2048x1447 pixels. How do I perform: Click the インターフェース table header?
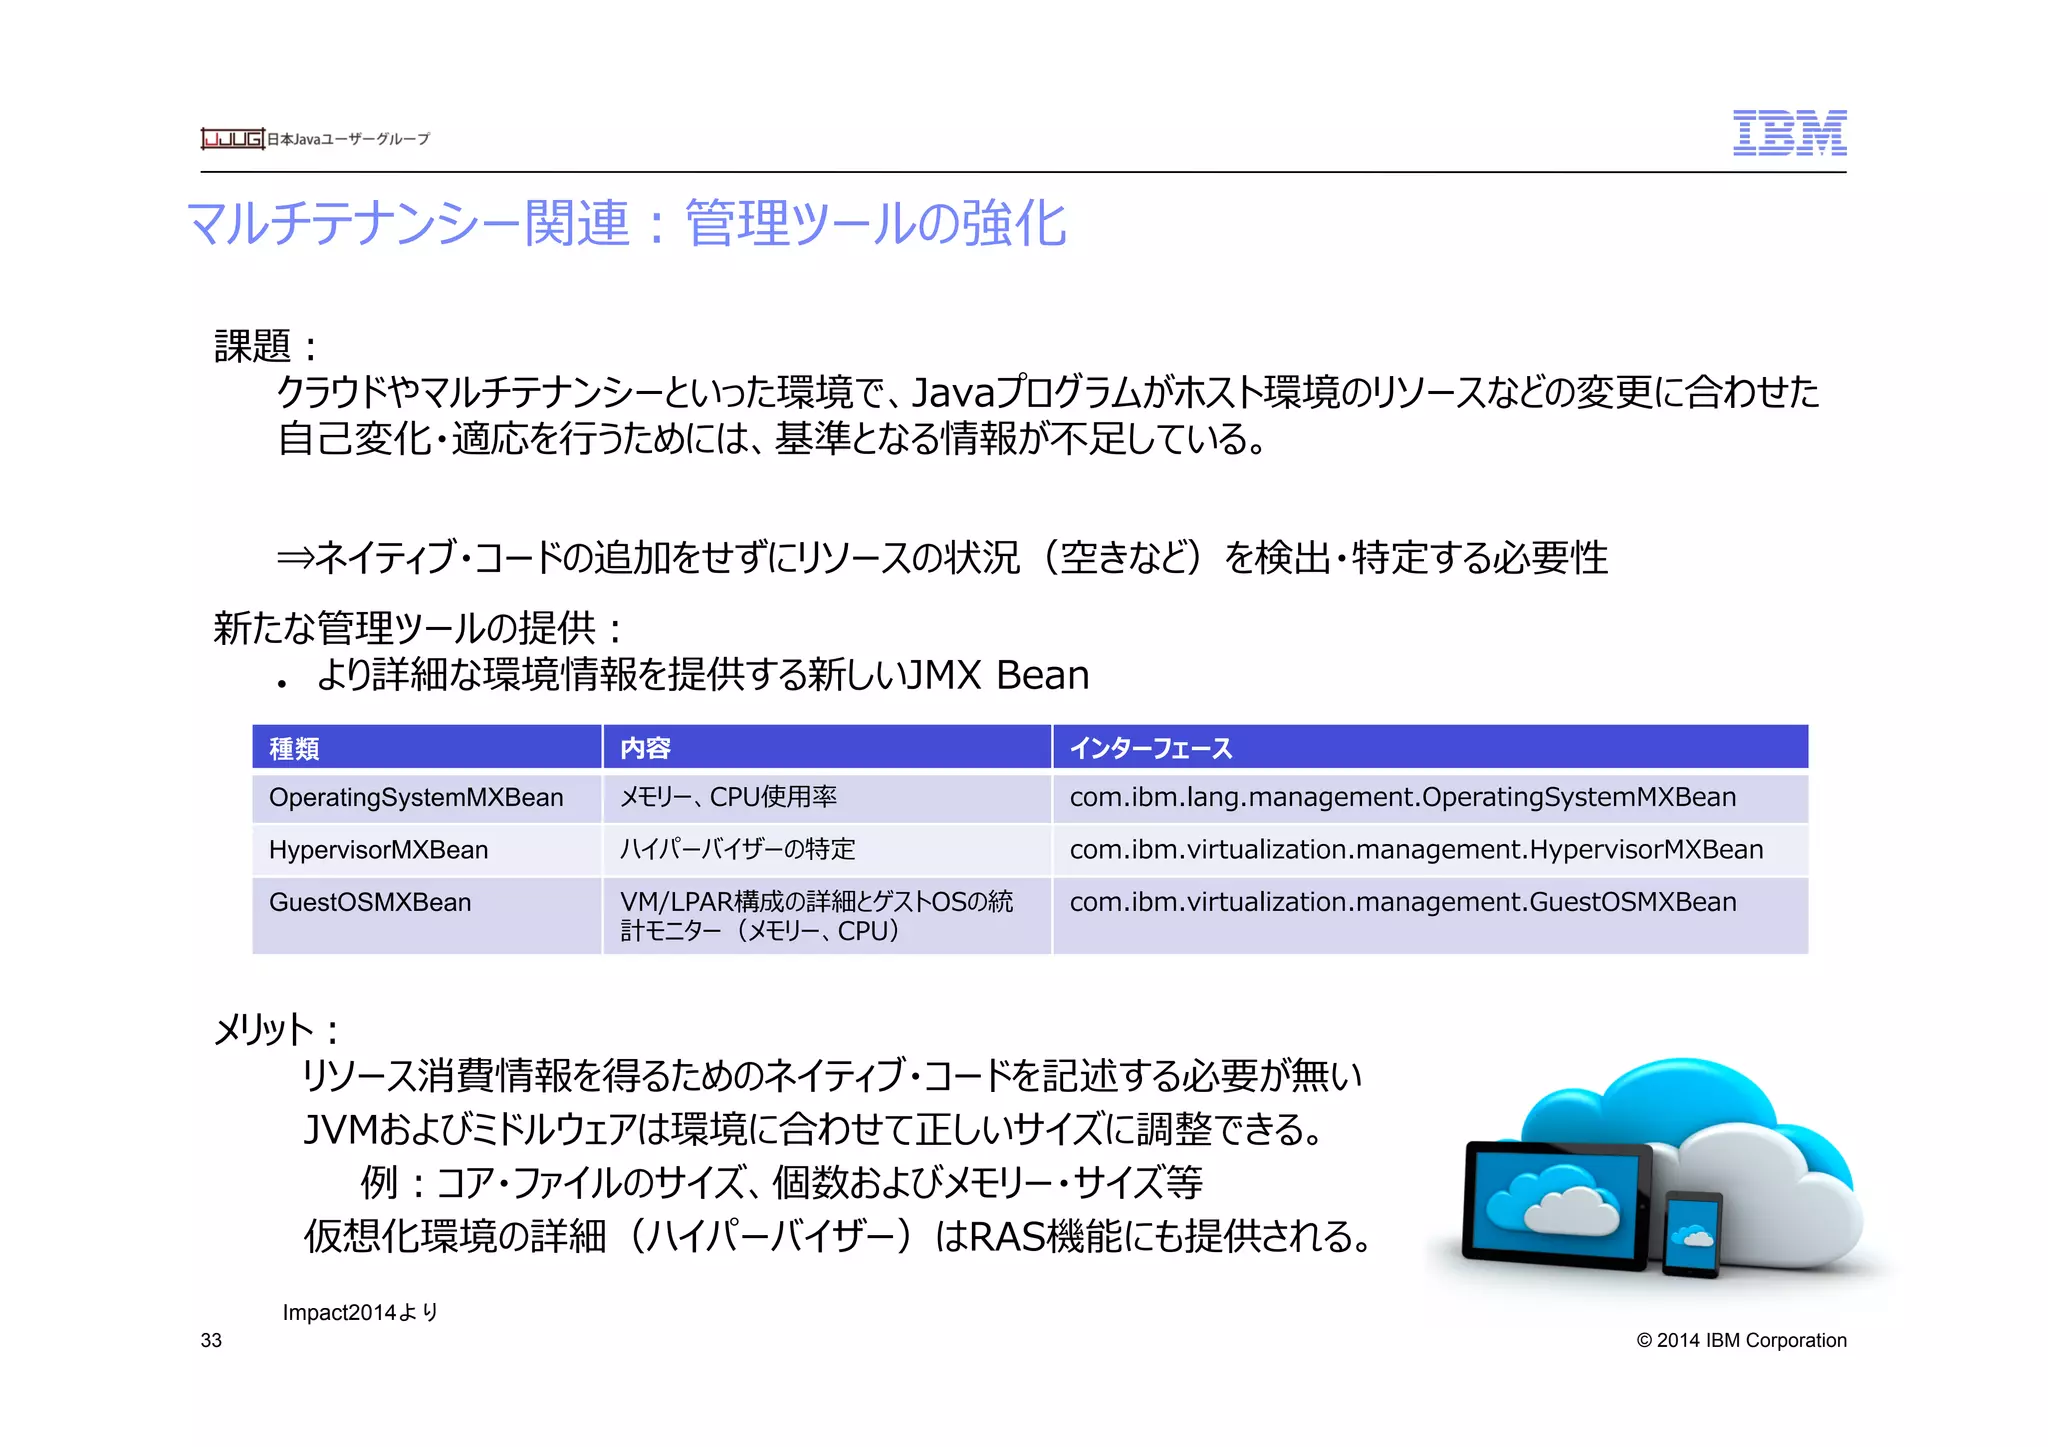pos(1431,747)
